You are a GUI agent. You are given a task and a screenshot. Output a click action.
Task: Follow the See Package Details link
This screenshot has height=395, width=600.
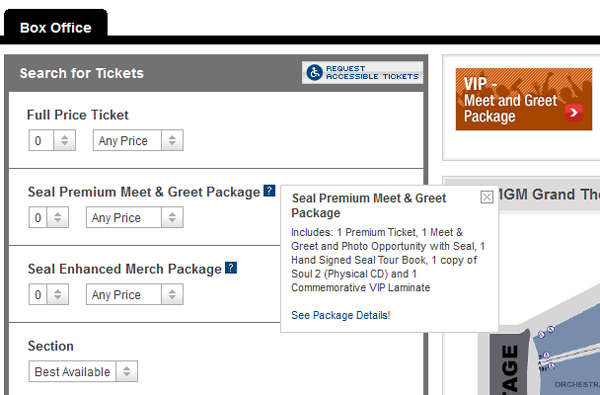(x=341, y=315)
